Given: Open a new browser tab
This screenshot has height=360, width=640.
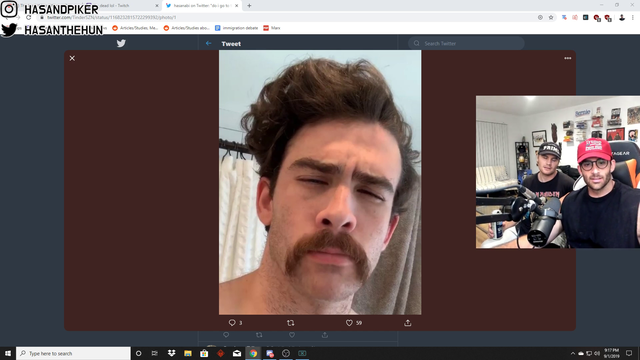Looking at the screenshot, I should coord(249,6).
